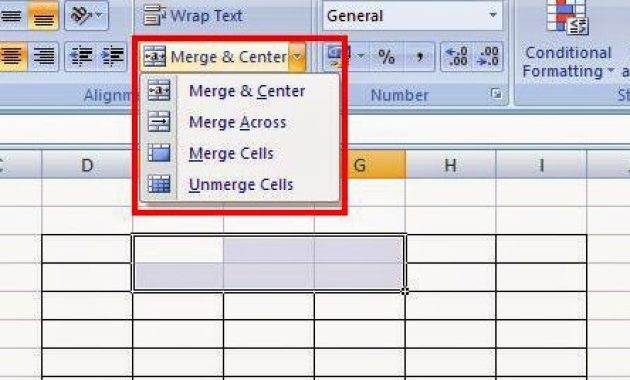Click the Increase Indent icon
Screen dimensions: 630x380
(x=112, y=57)
